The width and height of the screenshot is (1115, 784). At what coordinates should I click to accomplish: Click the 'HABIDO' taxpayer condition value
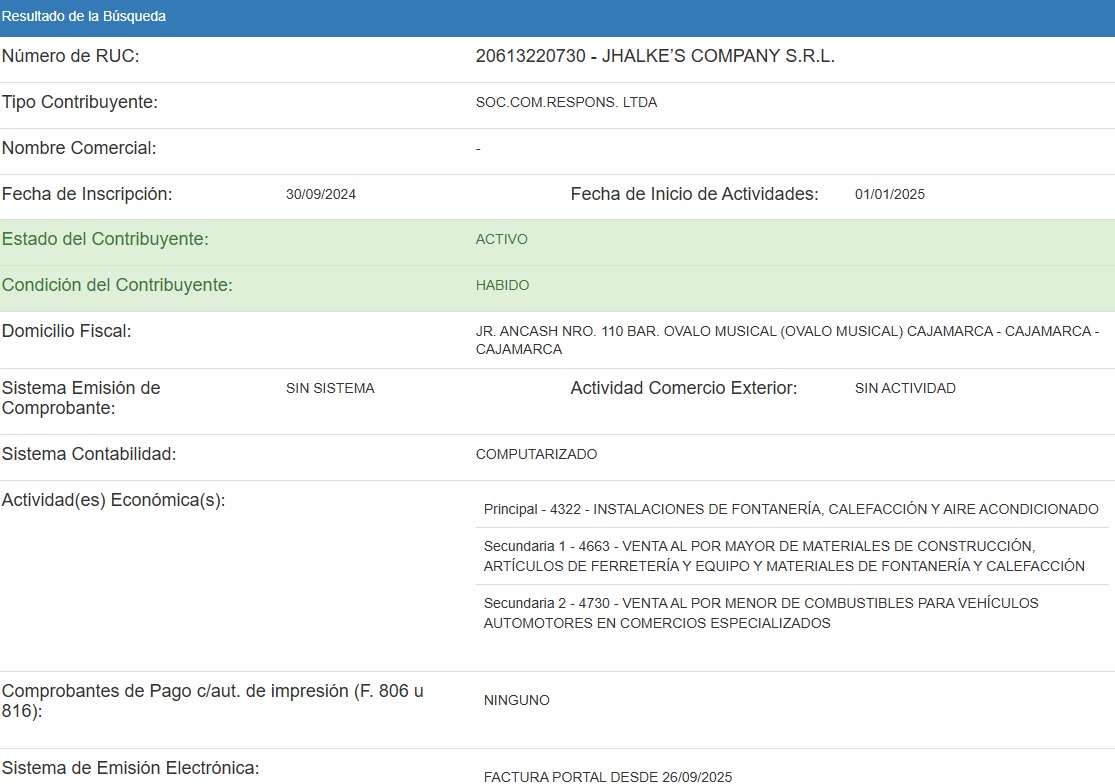click(x=502, y=286)
